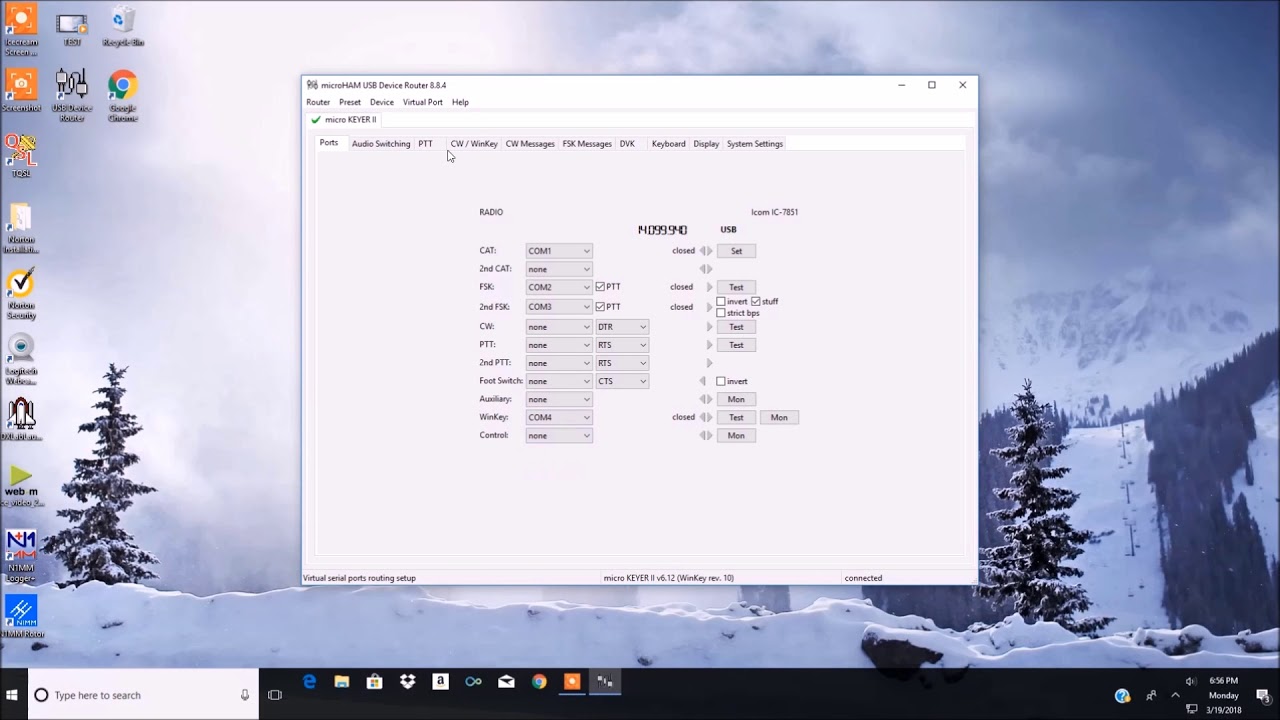Select the micro KEYER II device tab

[344, 120]
